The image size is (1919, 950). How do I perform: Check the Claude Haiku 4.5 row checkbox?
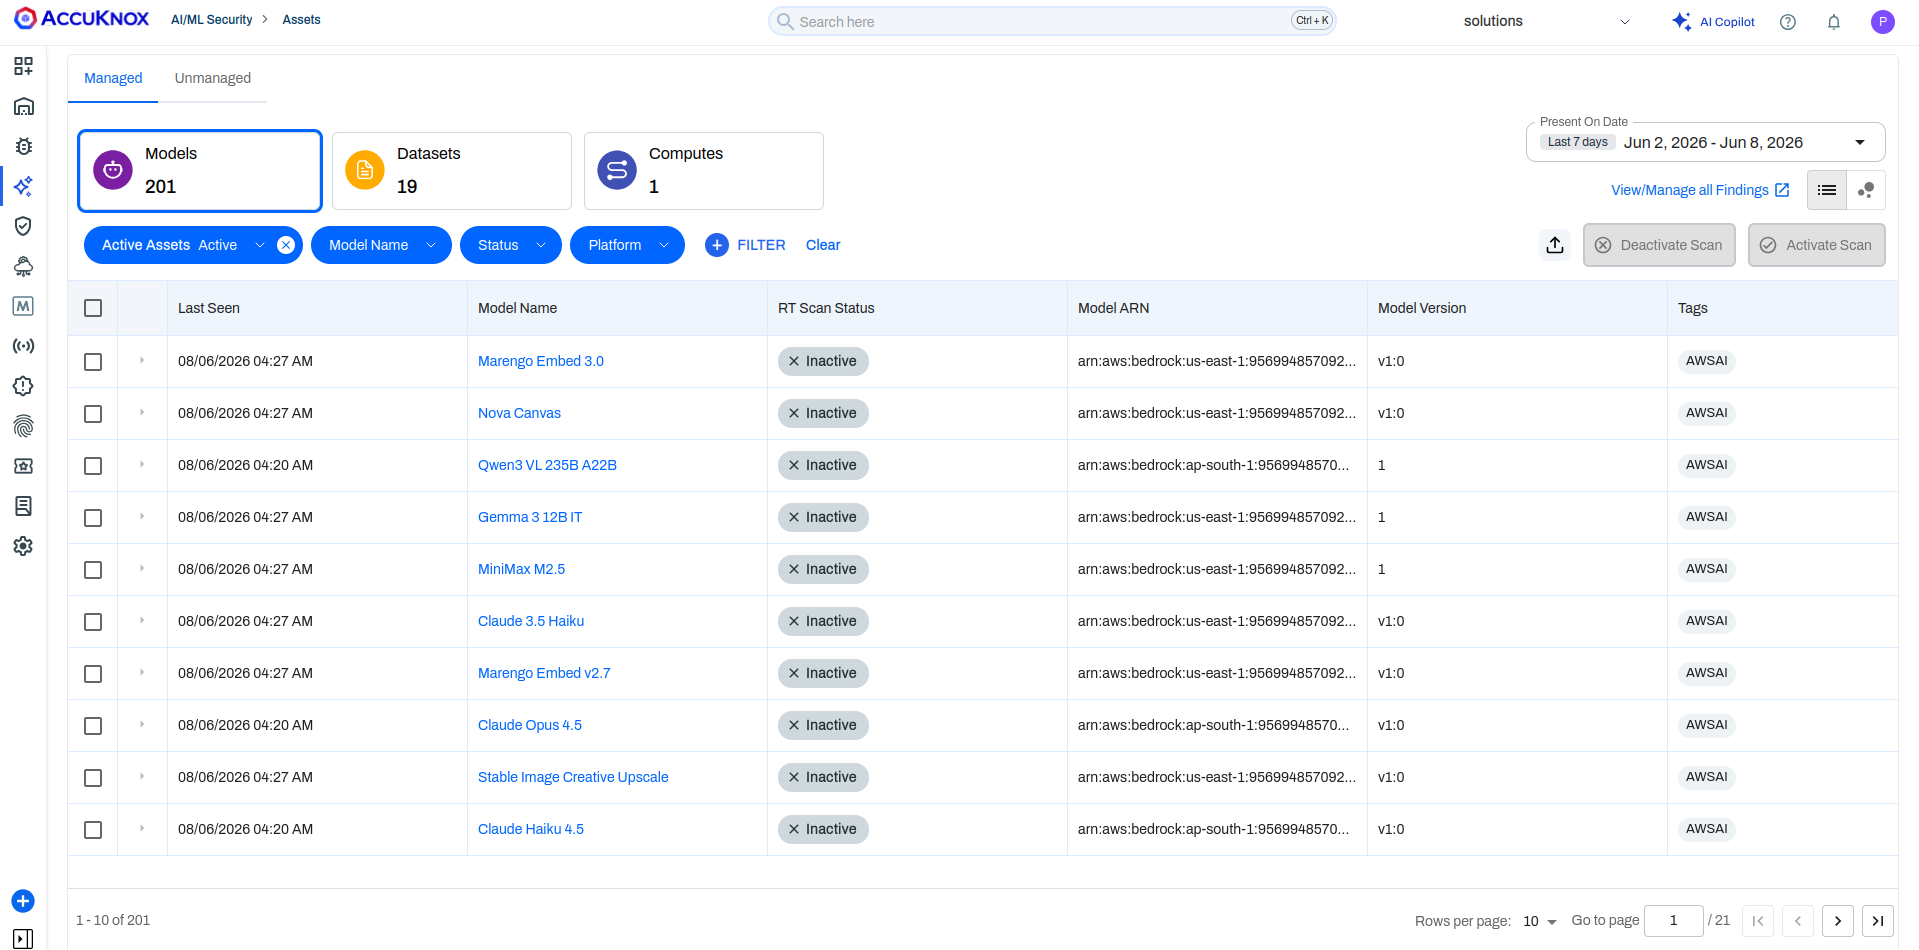pos(93,830)
